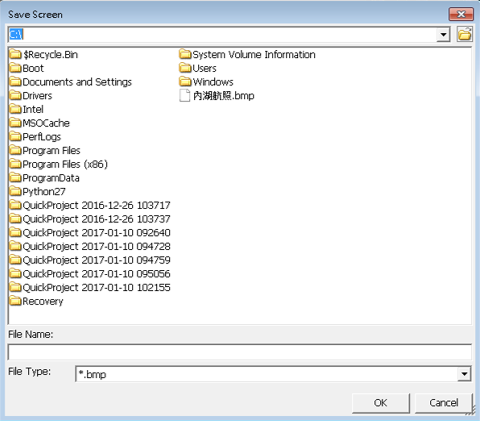Select the .bmp file icon in list

pyautogui.click(x=185, y=95)
